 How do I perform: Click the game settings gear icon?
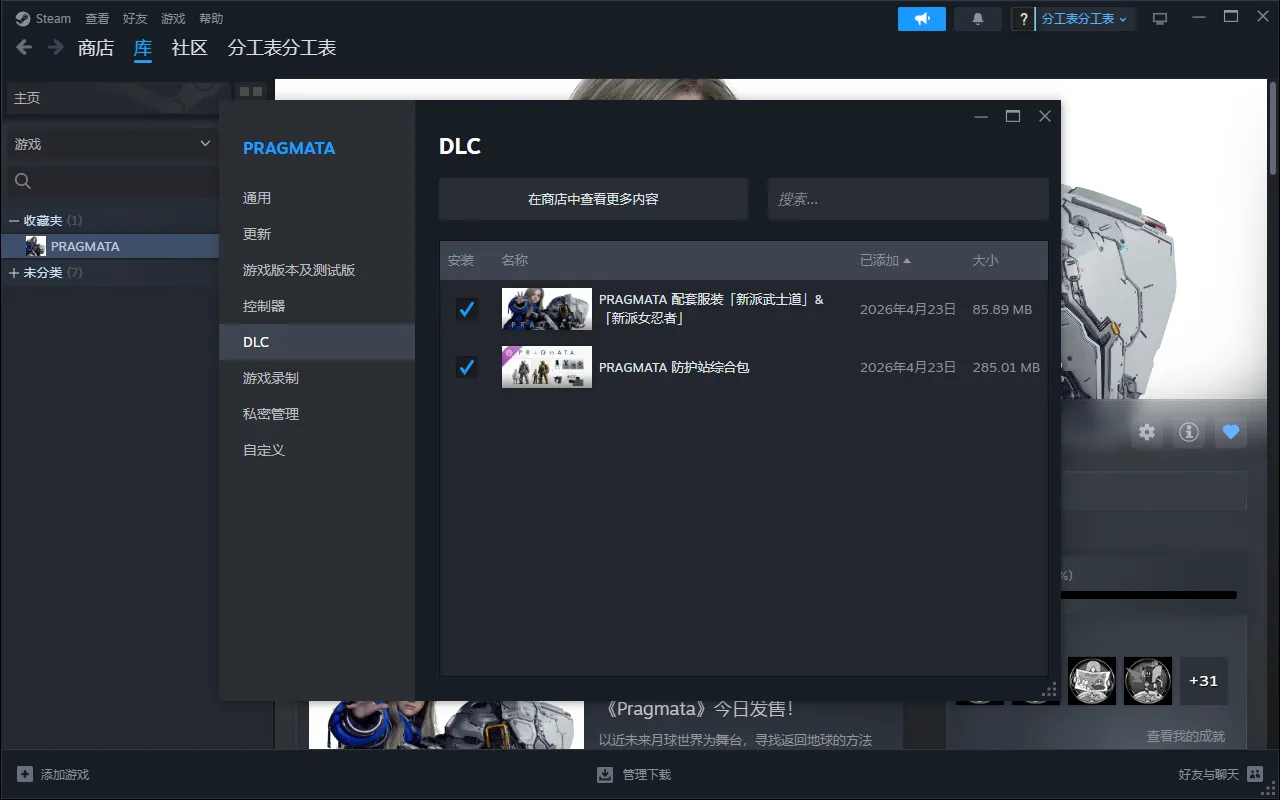tap(1147, 432)
